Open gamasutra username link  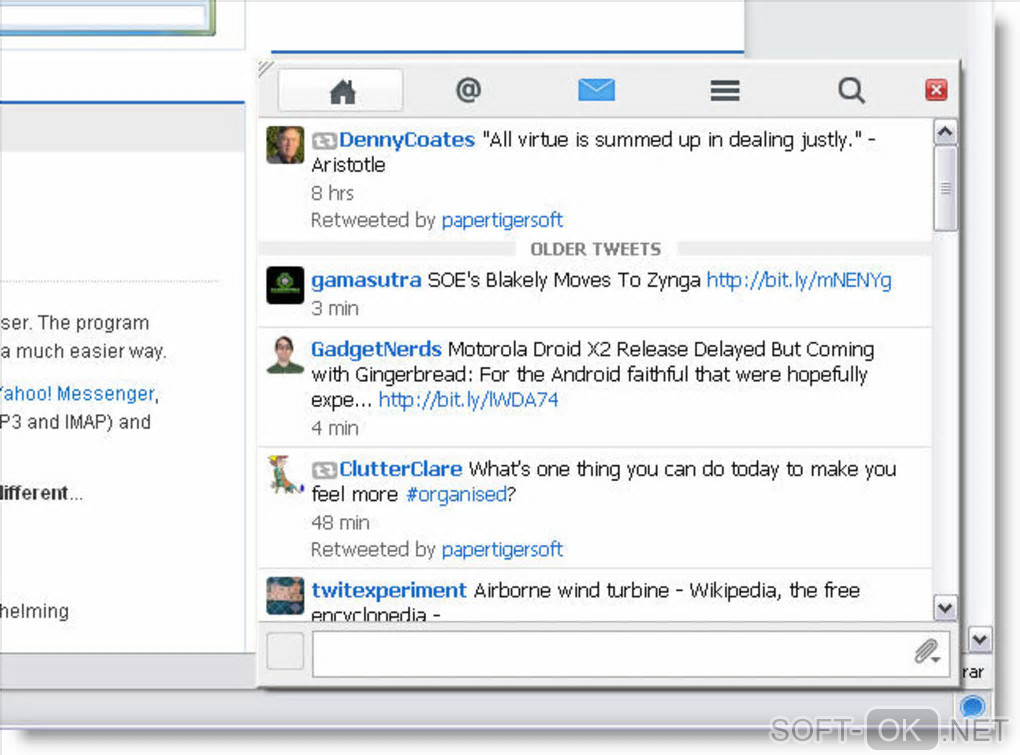[366, 280]
